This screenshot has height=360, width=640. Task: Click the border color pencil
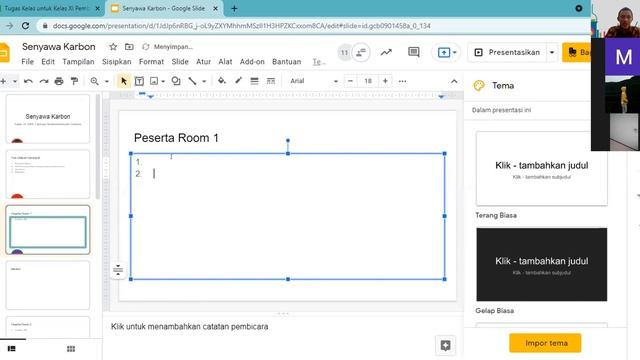[x=238, y=81]
